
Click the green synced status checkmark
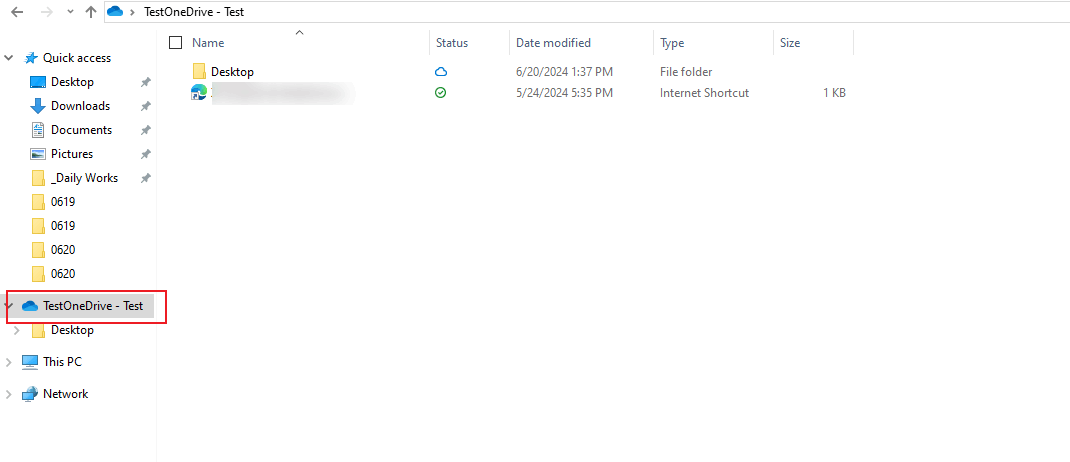tap(441, 93)
